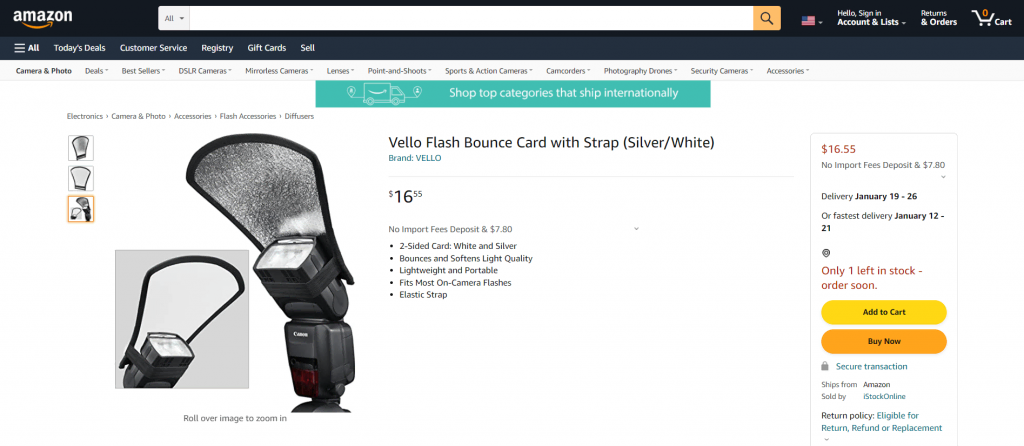The image size is (1024, 446).
Task: Open the Gift Cards menu item
Action: pyautogui.click(x=266, y=48)
